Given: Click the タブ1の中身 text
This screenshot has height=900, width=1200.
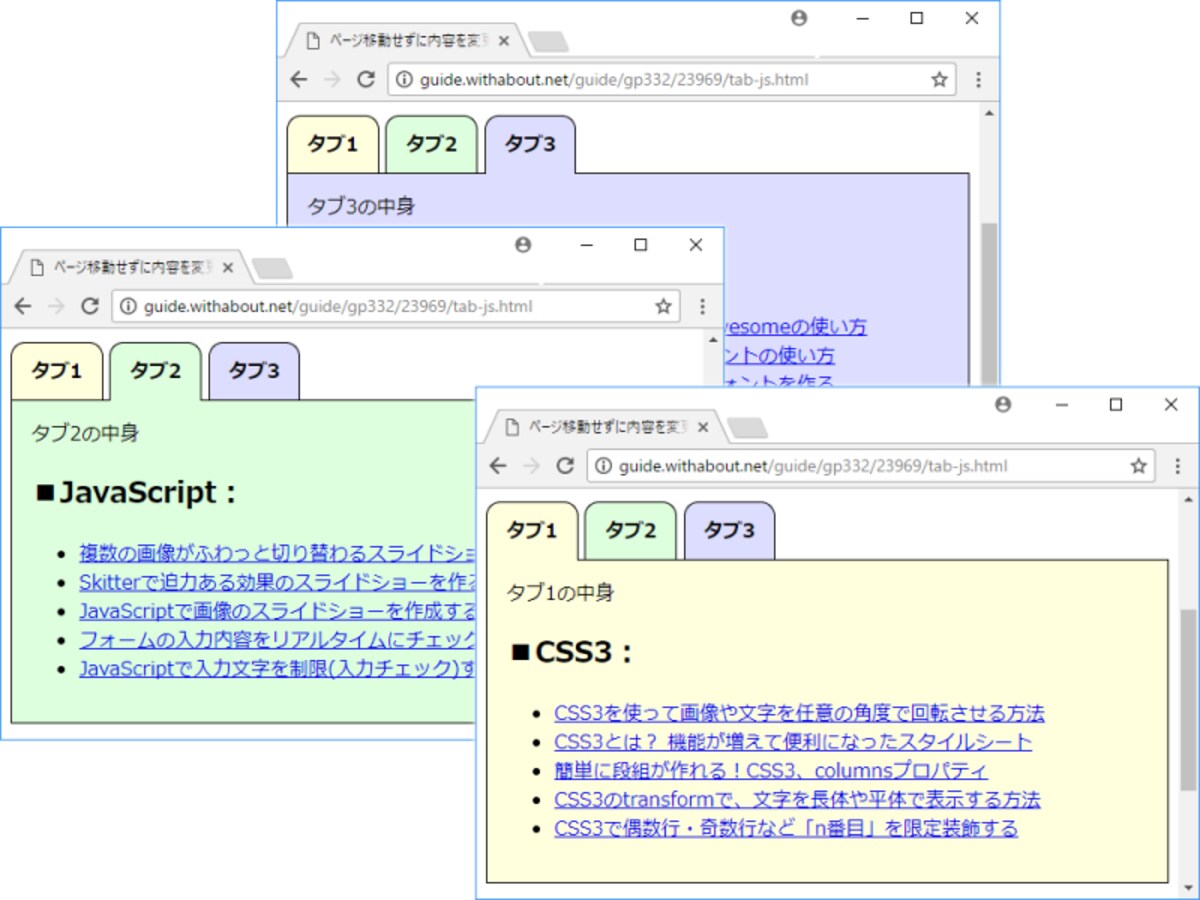Looking at the screenshot, I should click(x=560, y=593).
